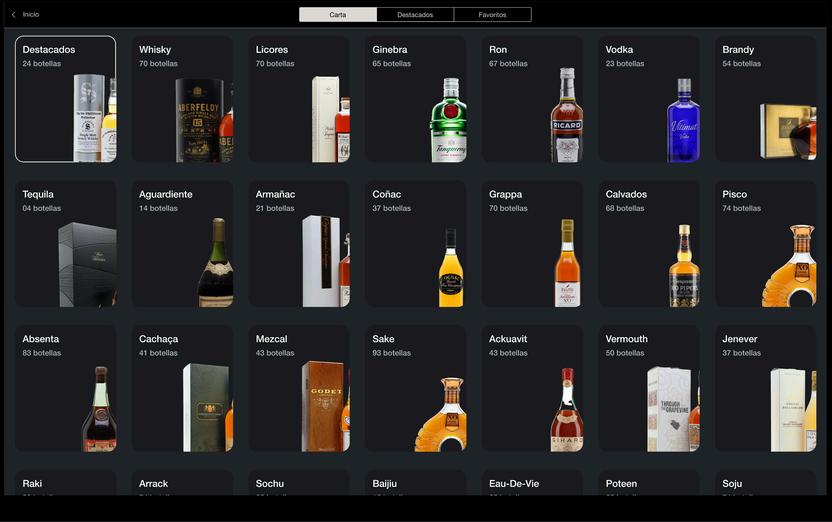Open the Sake category card
Image resolution: width=832 pixels, height=522 pixels.
tap(415, 388)
